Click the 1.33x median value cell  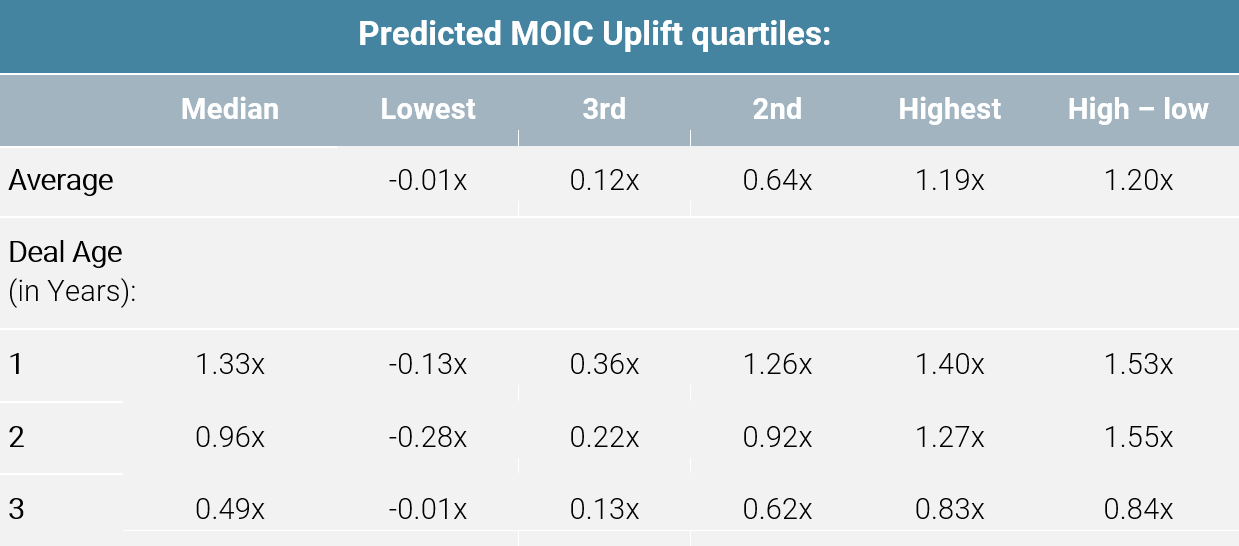click(x=230, y=365)
